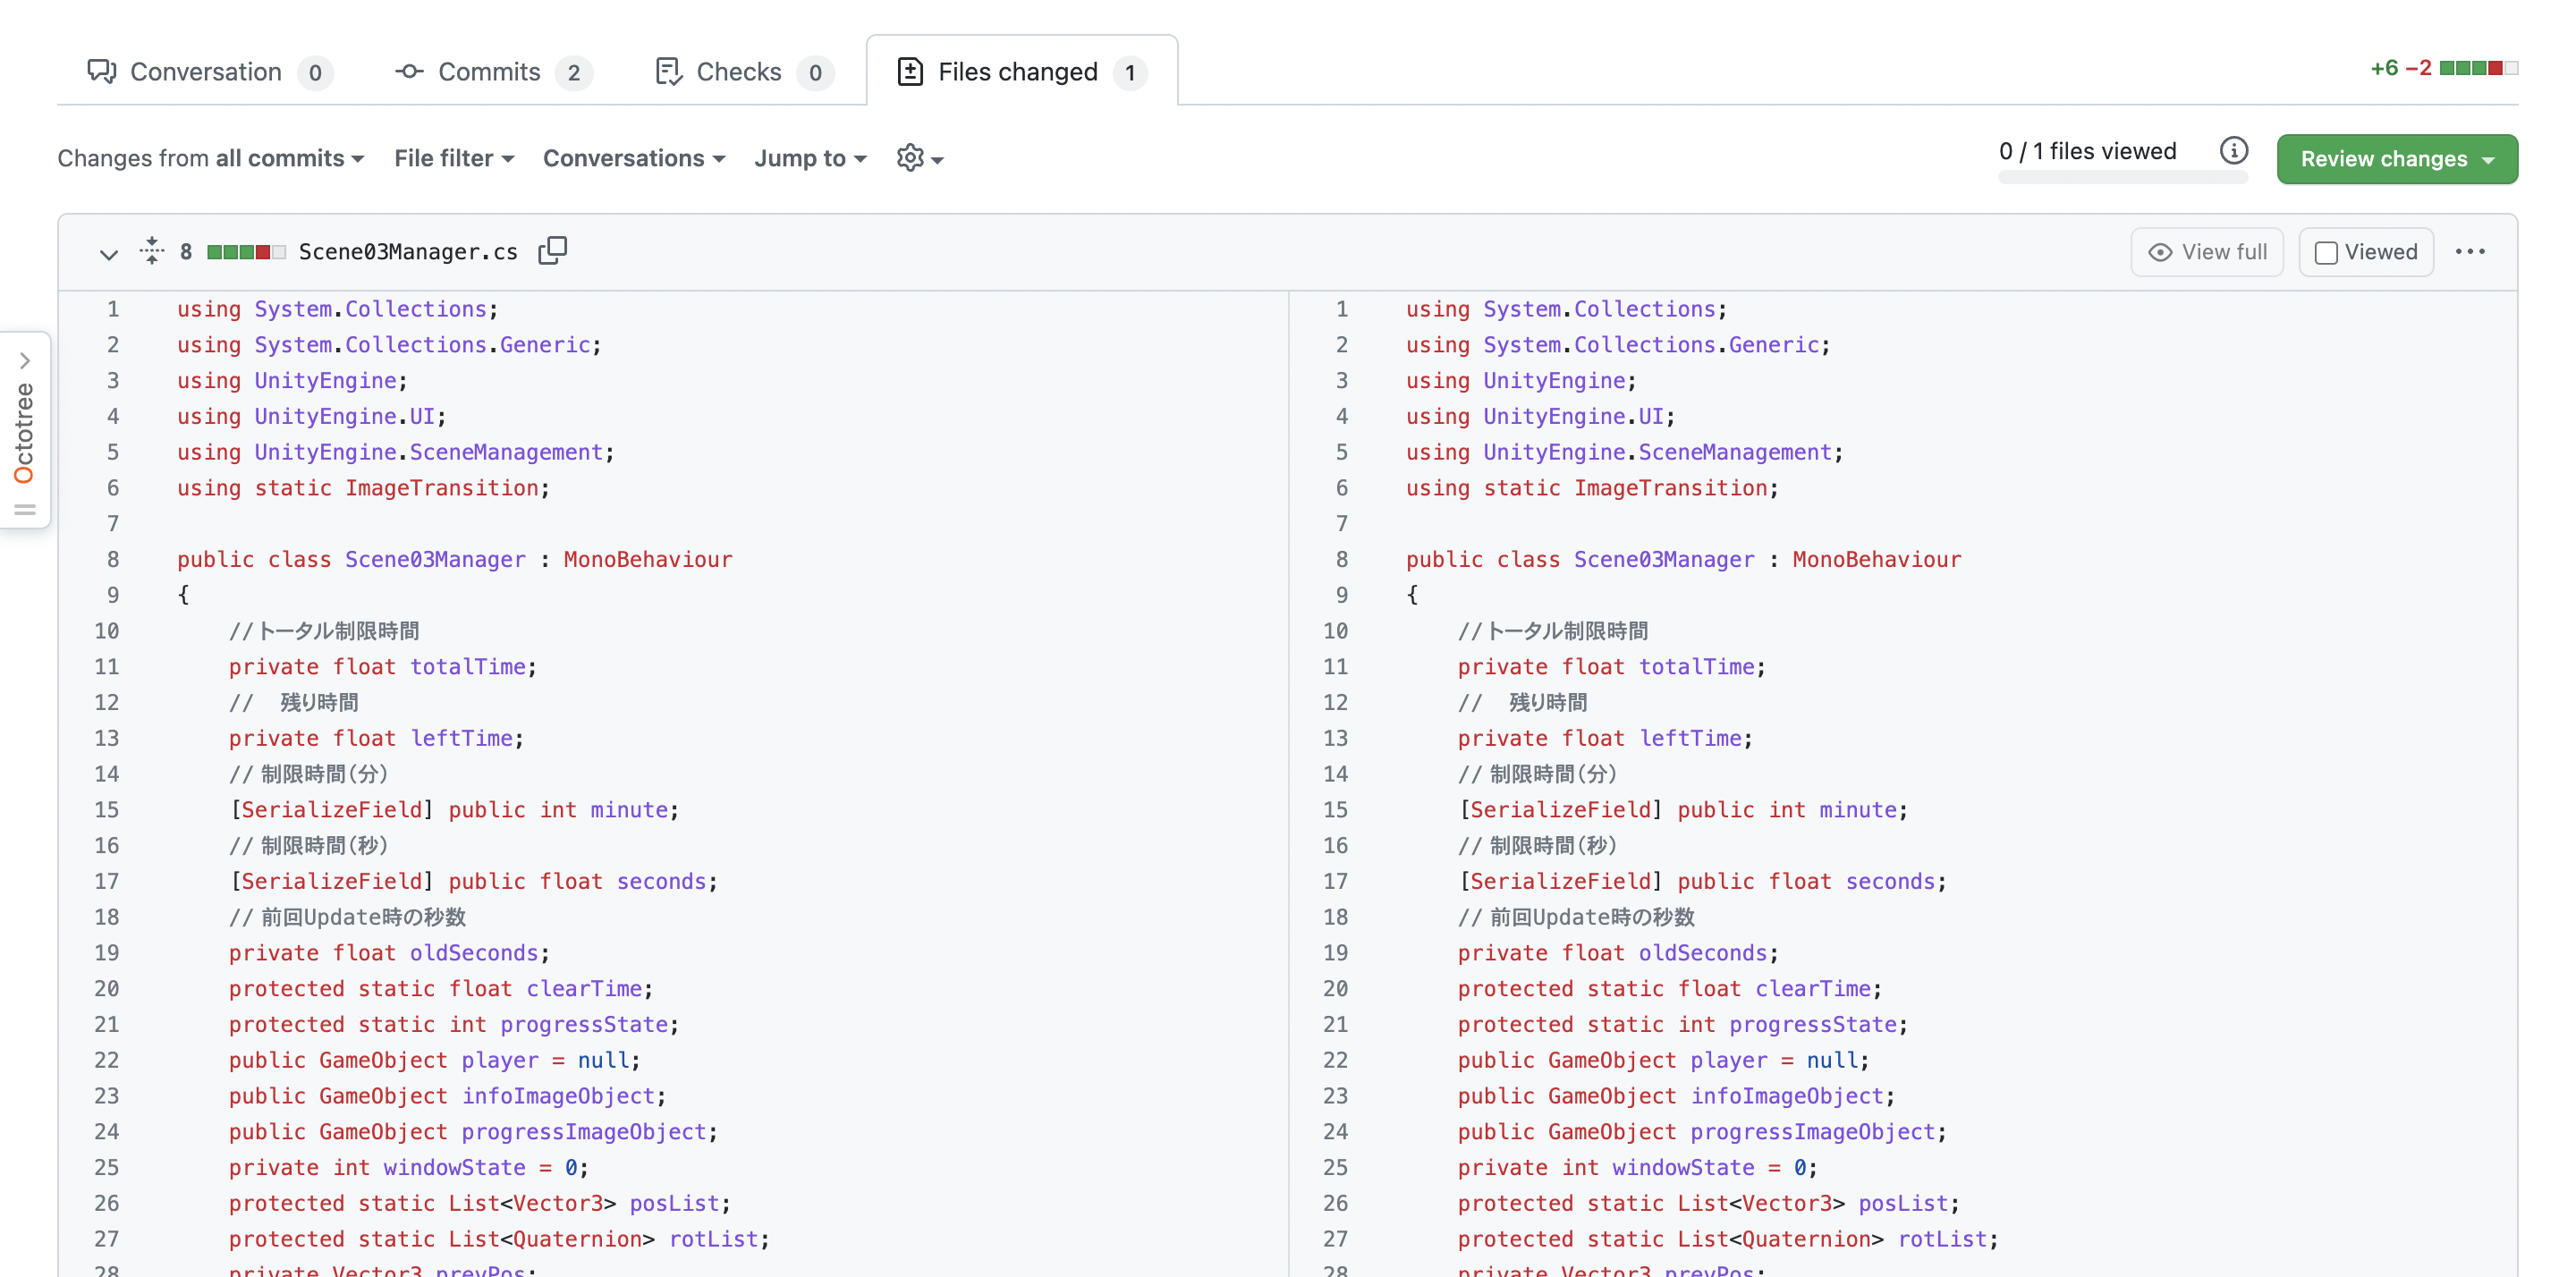This screenshot has width=2576, height=1277.
Task: Click the Scene03Manager.cs file name
Action: [x=408, y=252]
